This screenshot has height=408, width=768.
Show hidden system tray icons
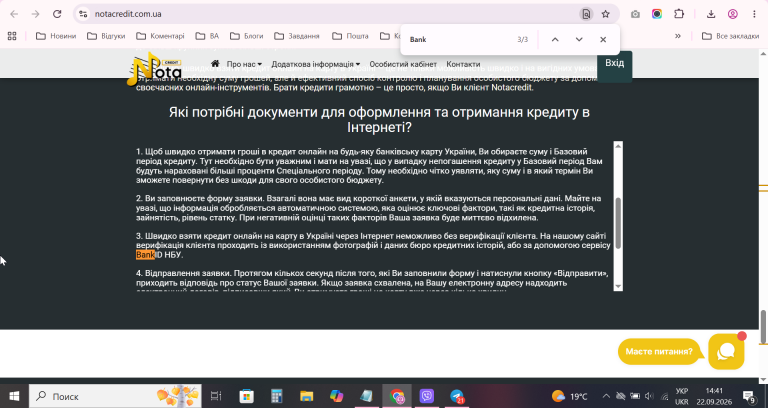click(x=606, y=396)
